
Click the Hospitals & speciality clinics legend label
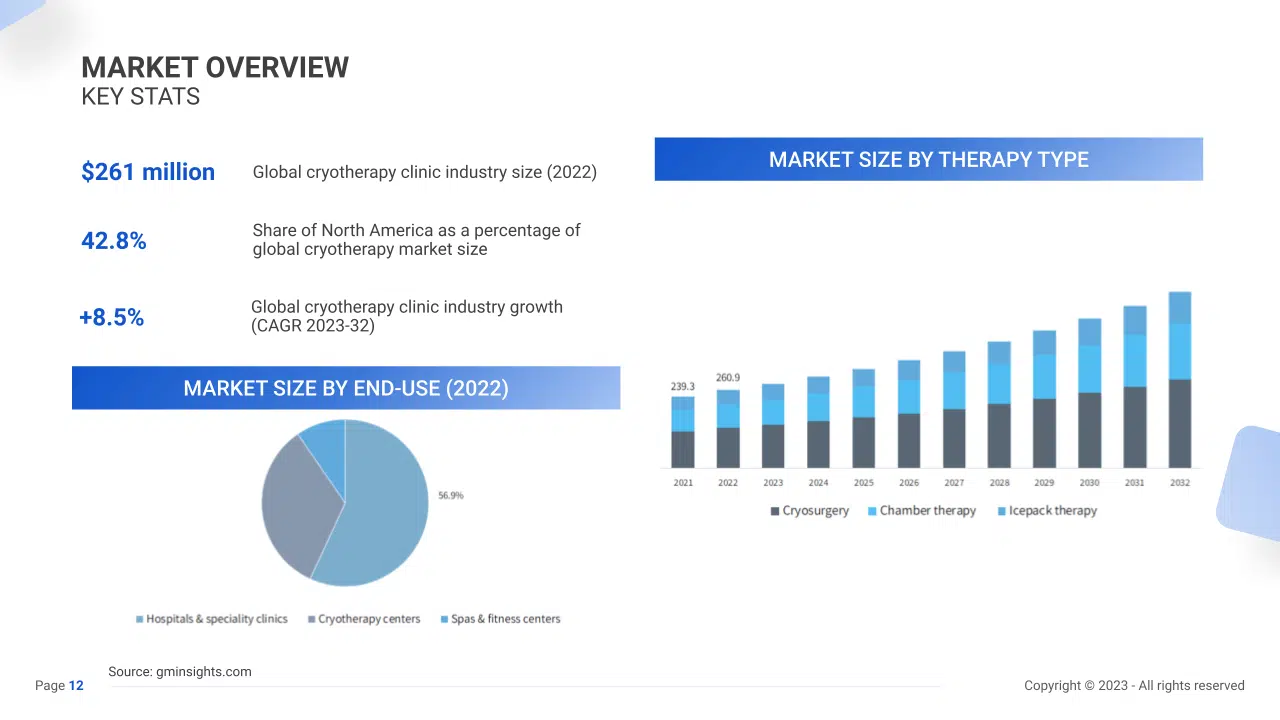[217, 620]
